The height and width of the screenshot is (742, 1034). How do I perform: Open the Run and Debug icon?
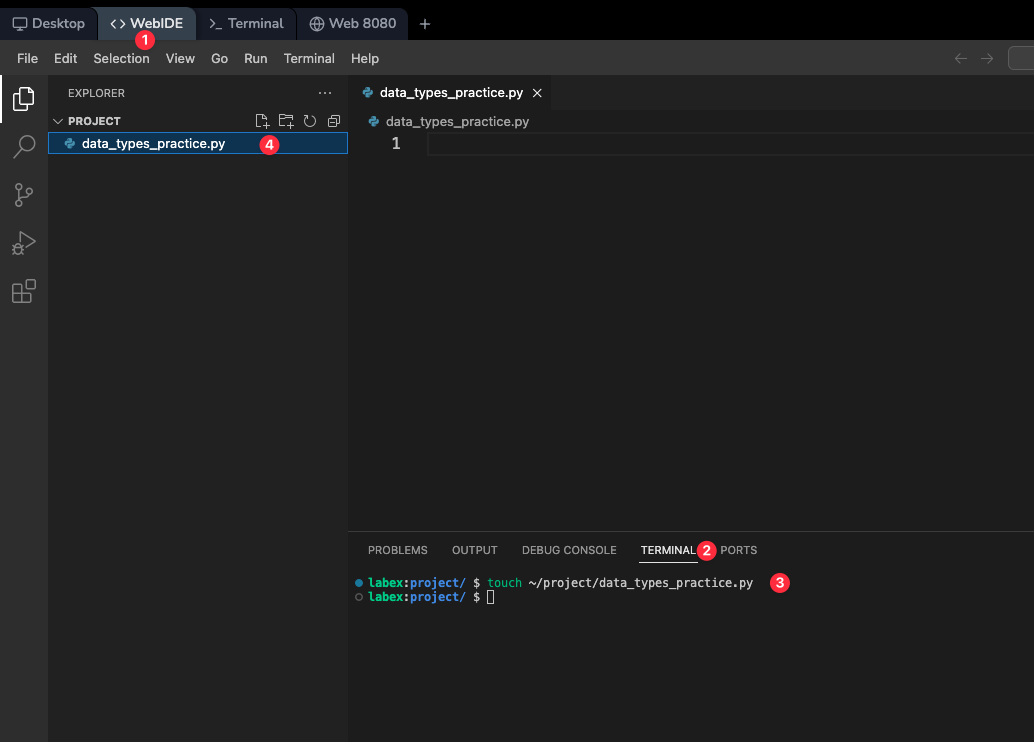pyautogui.click(x=23, y=243)
